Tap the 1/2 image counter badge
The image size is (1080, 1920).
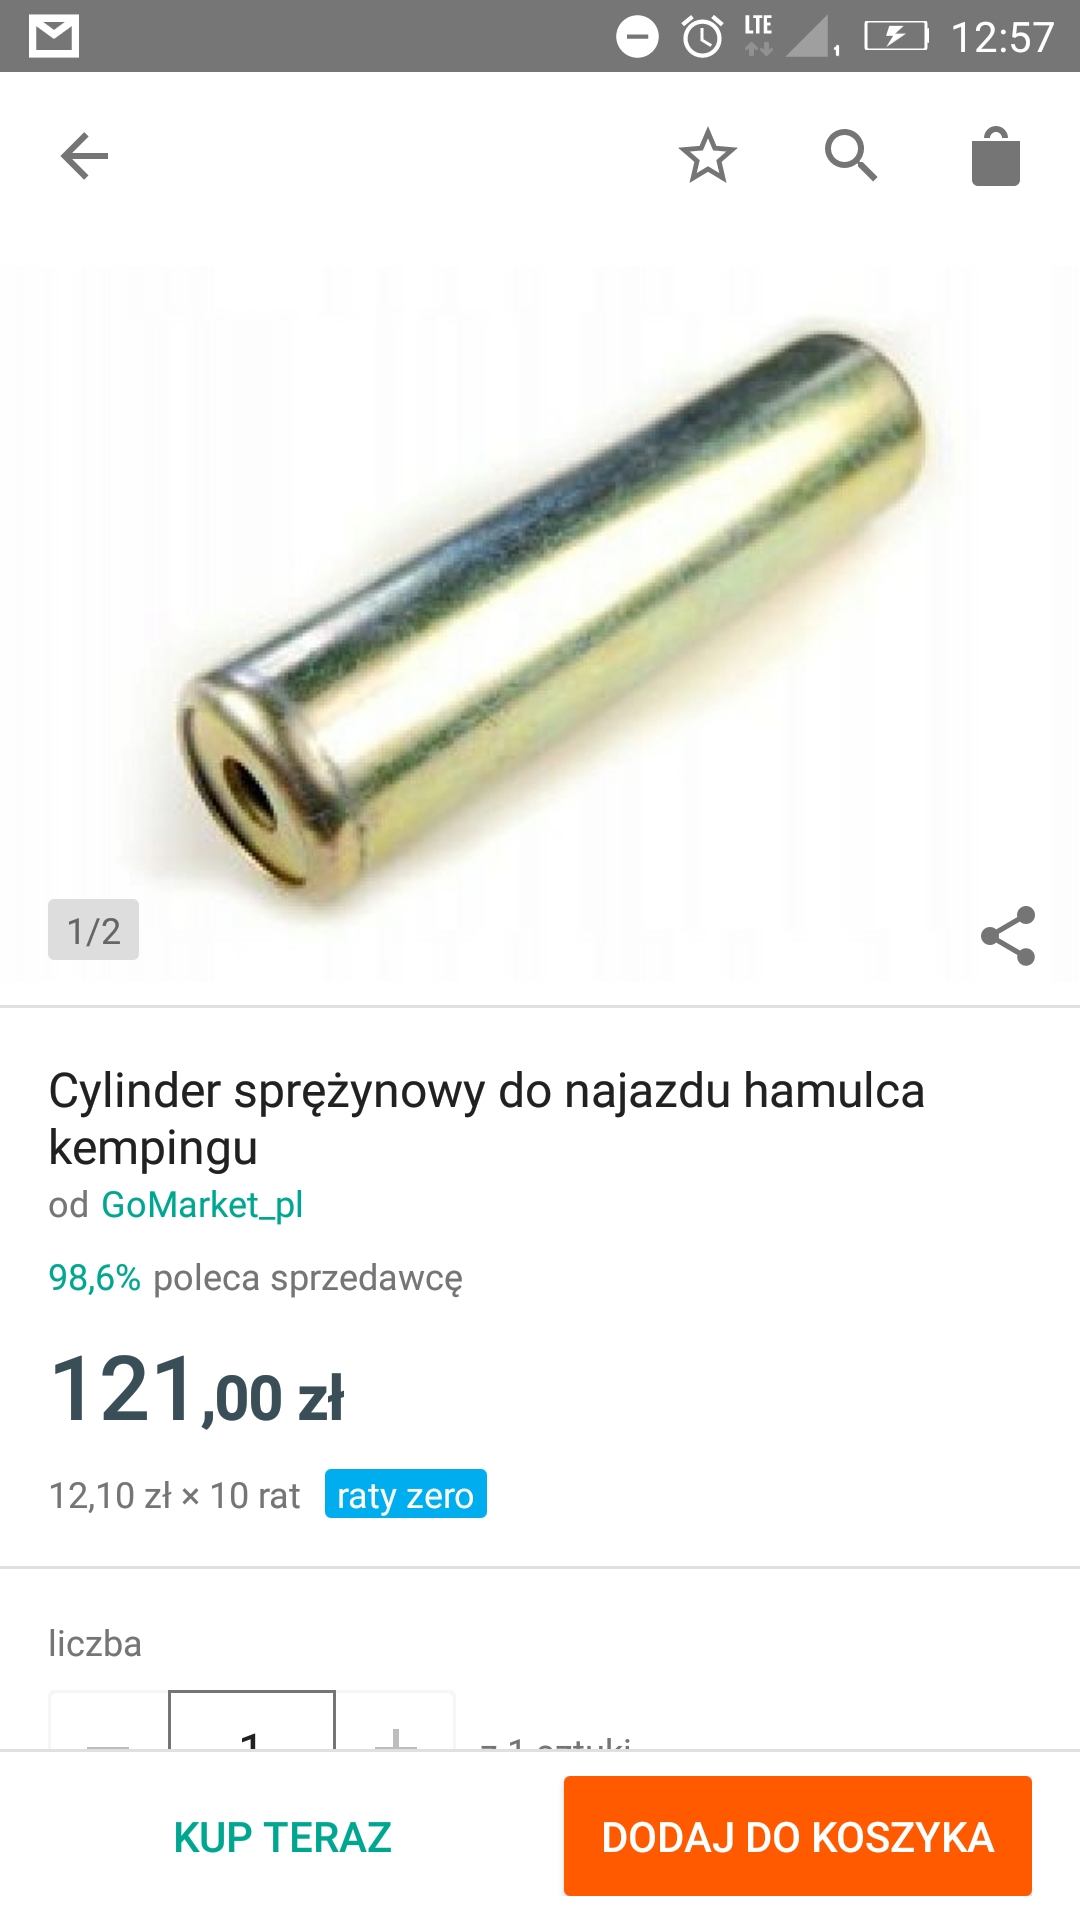(x=93, y=930)
